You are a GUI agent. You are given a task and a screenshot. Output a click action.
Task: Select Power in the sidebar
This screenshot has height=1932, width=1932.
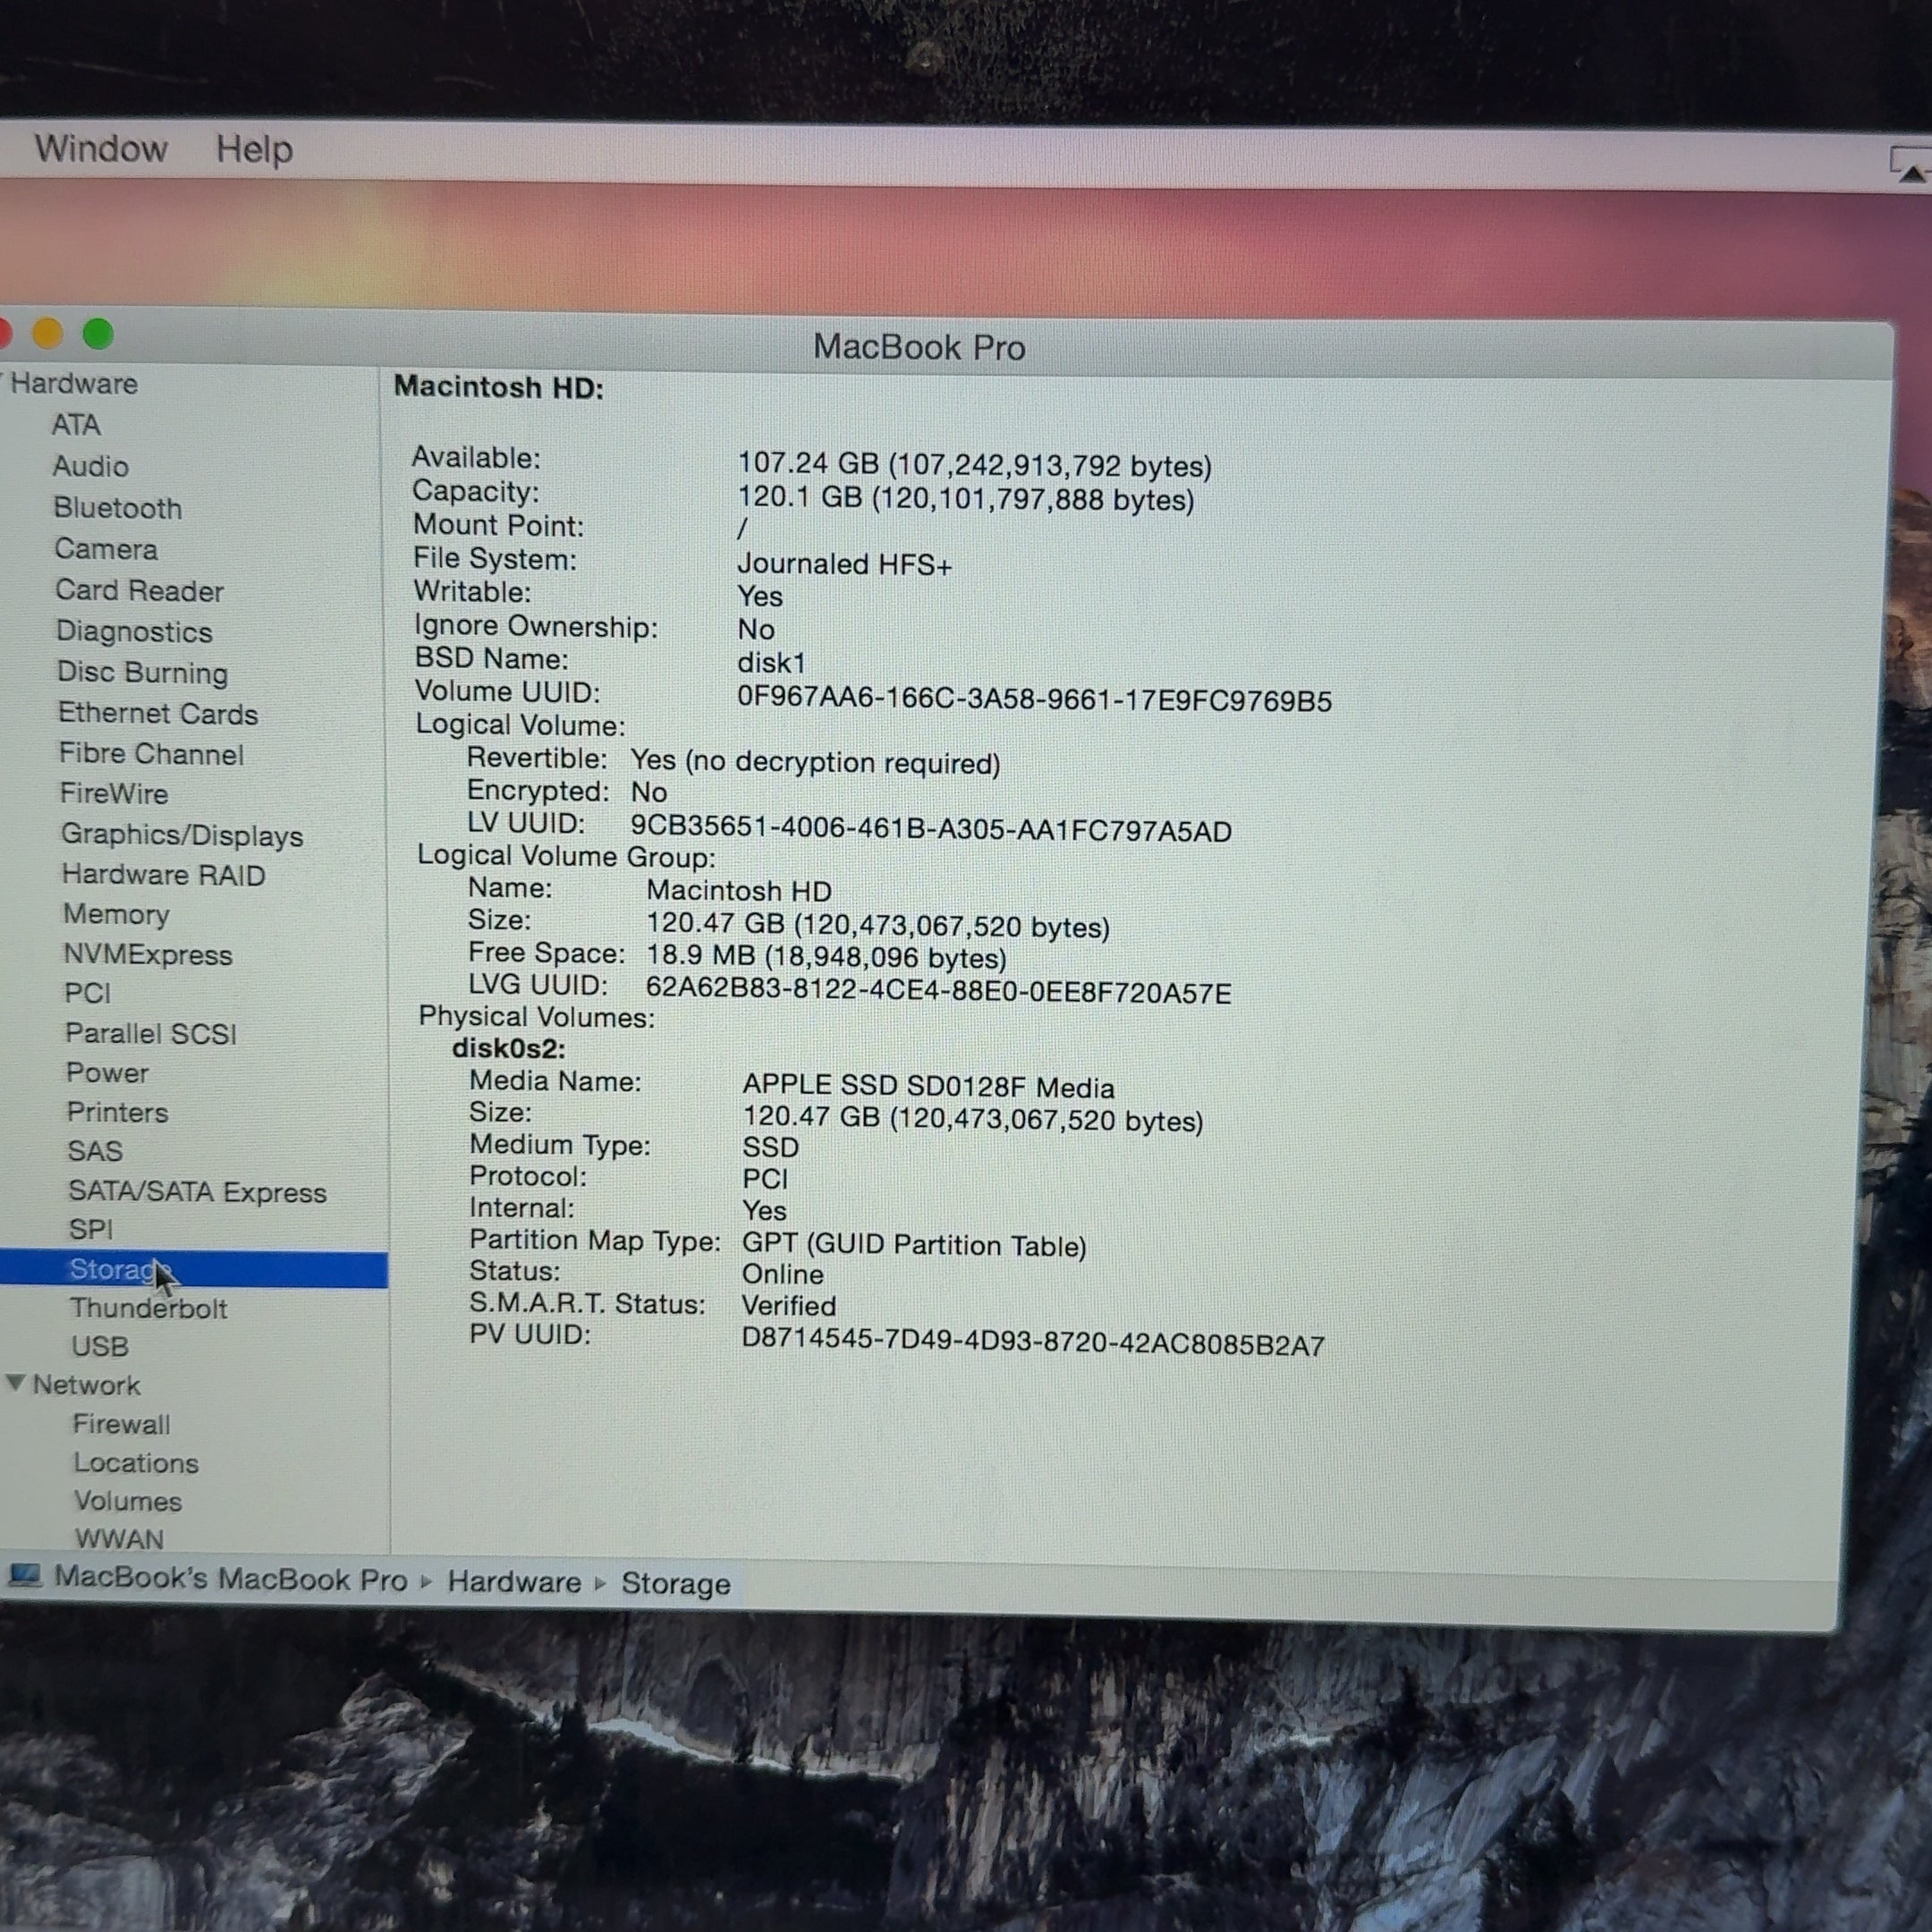[107, 1073]
